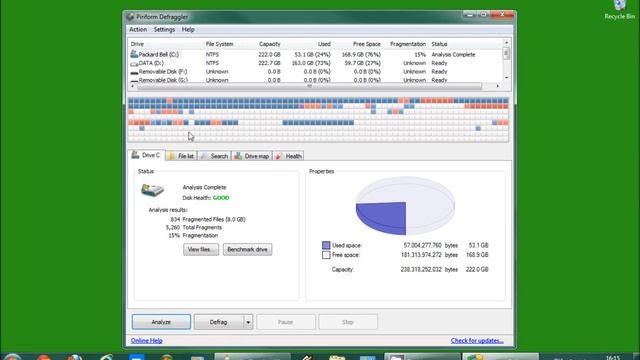Image resolution: width=640 pixels, height=360 pixels.
Task: Click the greyed Pause button
Action: click(x=286, y=322)
